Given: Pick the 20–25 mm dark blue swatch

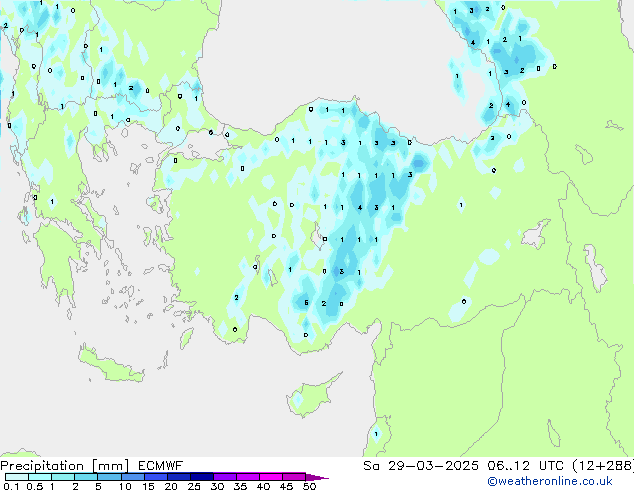Looking at the screenshot, I should (179, 477).
